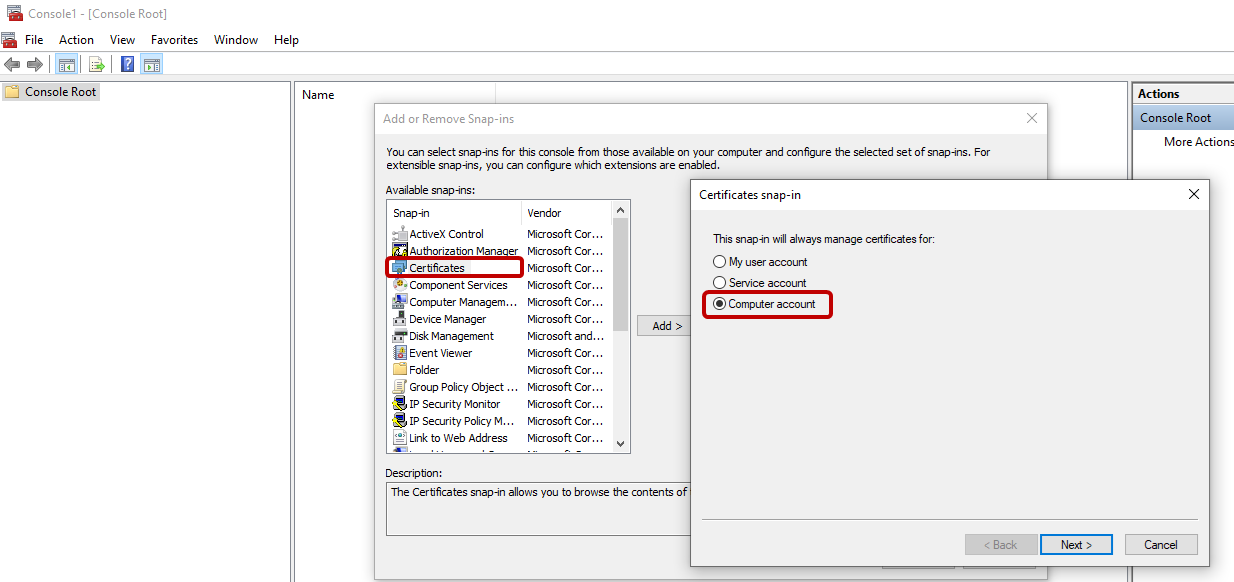Image resolution: width=1234 pixels, height=582 pixels.
Task: Select the Disk Management snap-in icon
Action: (x=400, y=336)
